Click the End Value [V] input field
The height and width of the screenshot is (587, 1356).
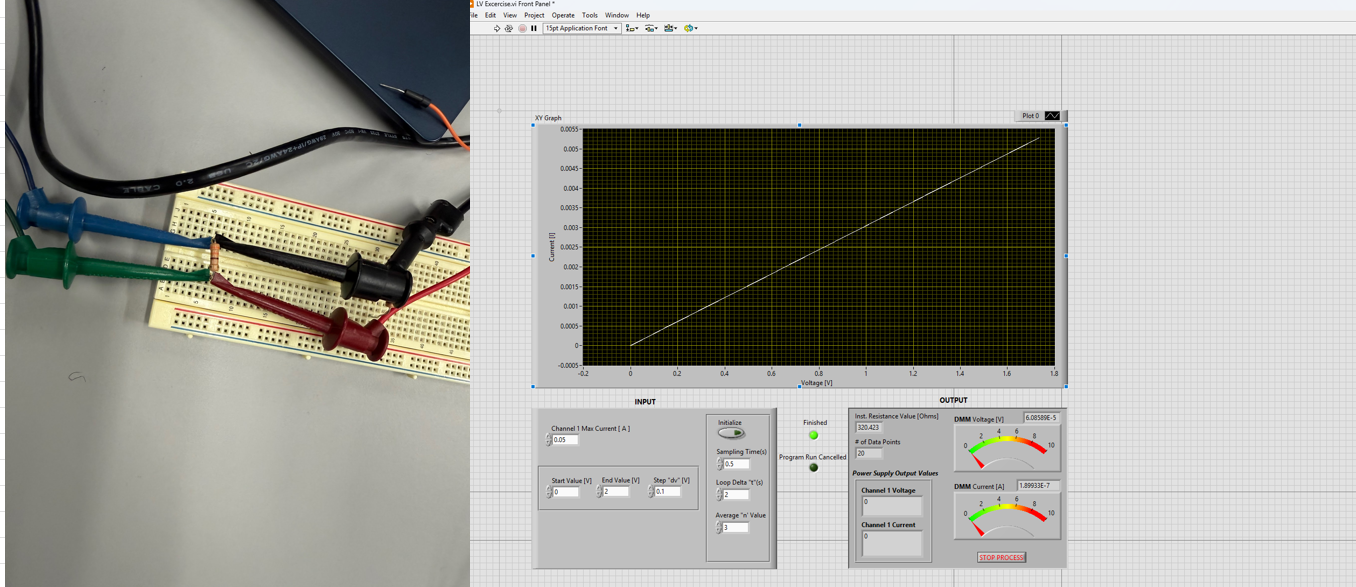pyautogui.click(x=616, y=492)
